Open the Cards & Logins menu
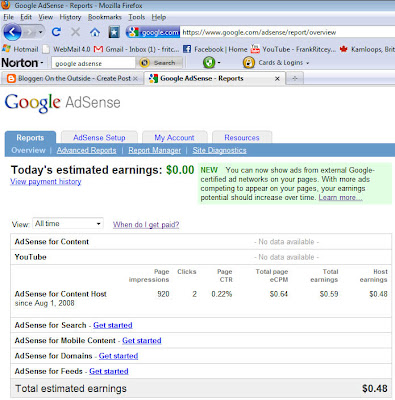Image resolution: width=395 pixels, height=400 pixels. (x=283, y=62)
